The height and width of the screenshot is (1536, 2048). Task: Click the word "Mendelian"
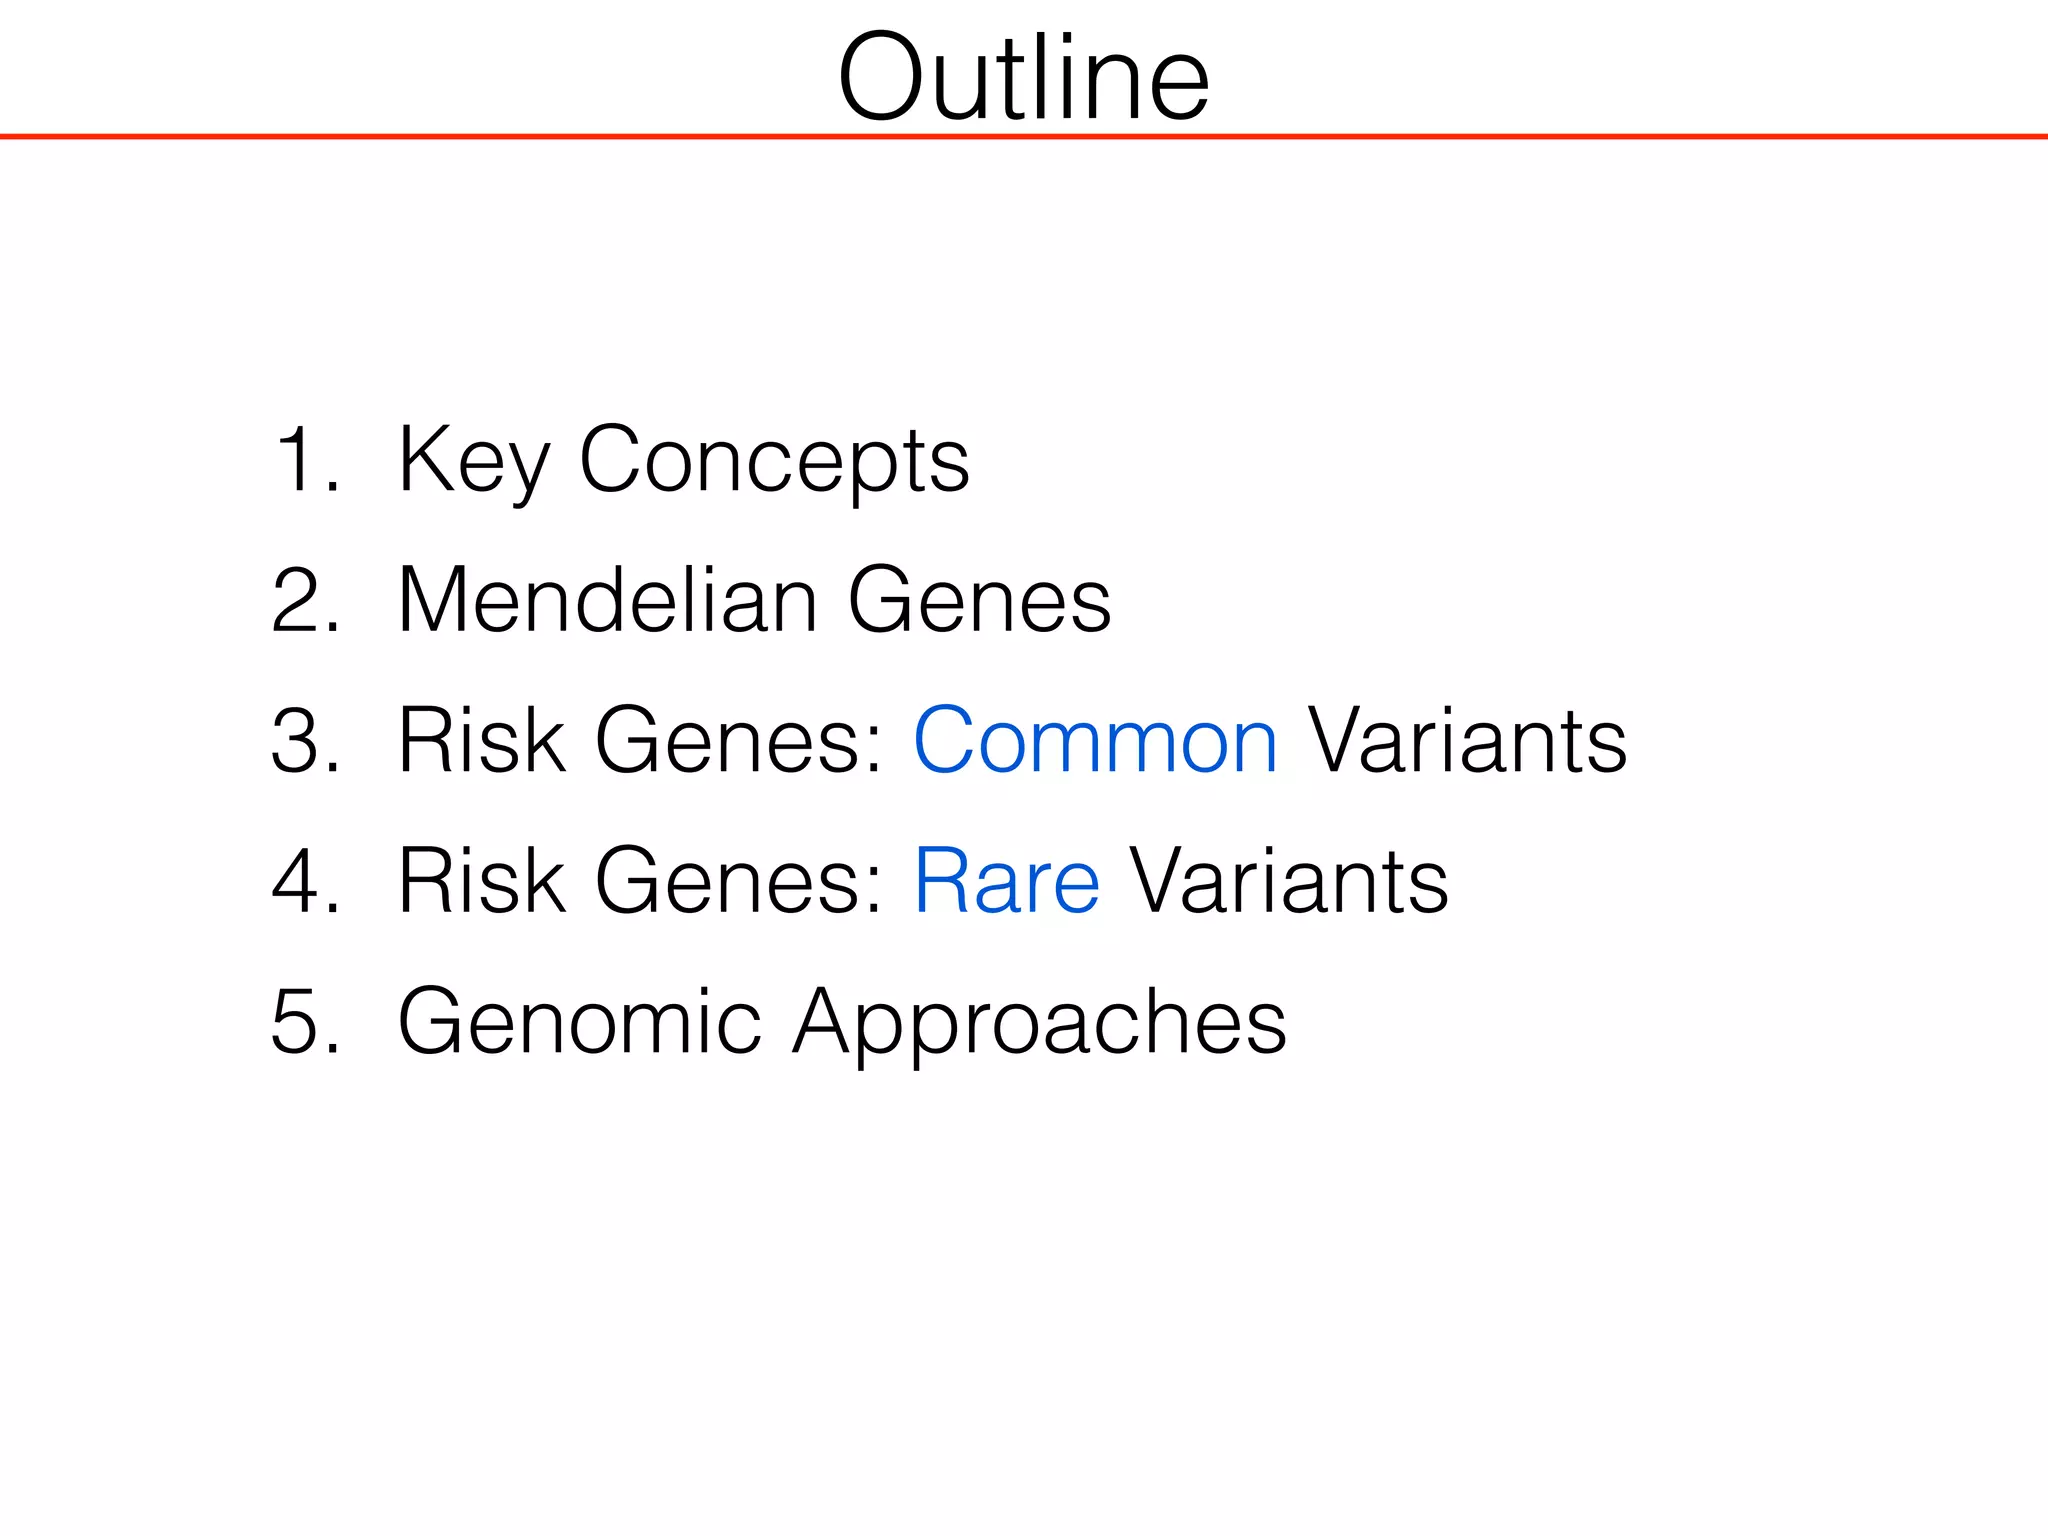pyautogui.click(x=607, y=600)
